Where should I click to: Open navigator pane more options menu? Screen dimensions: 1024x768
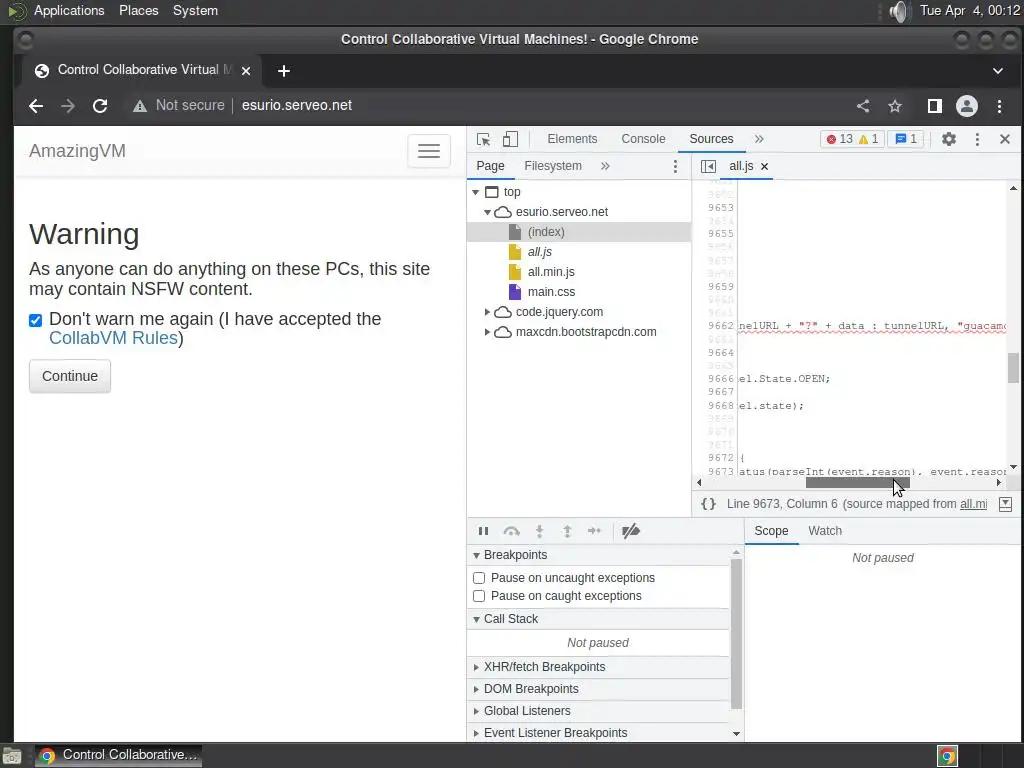(x=675, y=167)
